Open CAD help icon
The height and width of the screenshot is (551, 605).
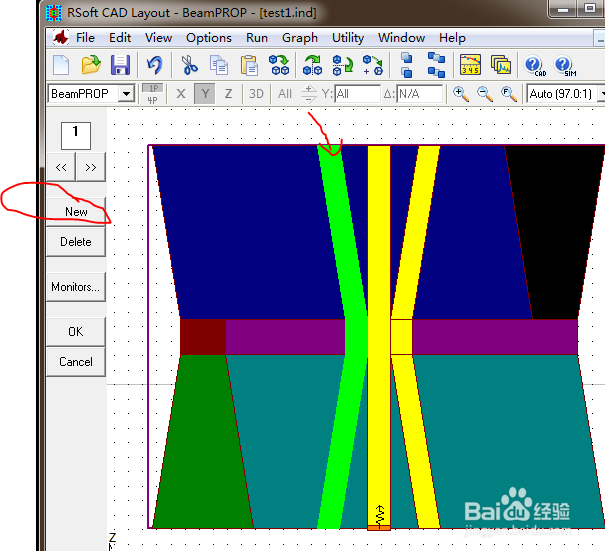point(535,66)
